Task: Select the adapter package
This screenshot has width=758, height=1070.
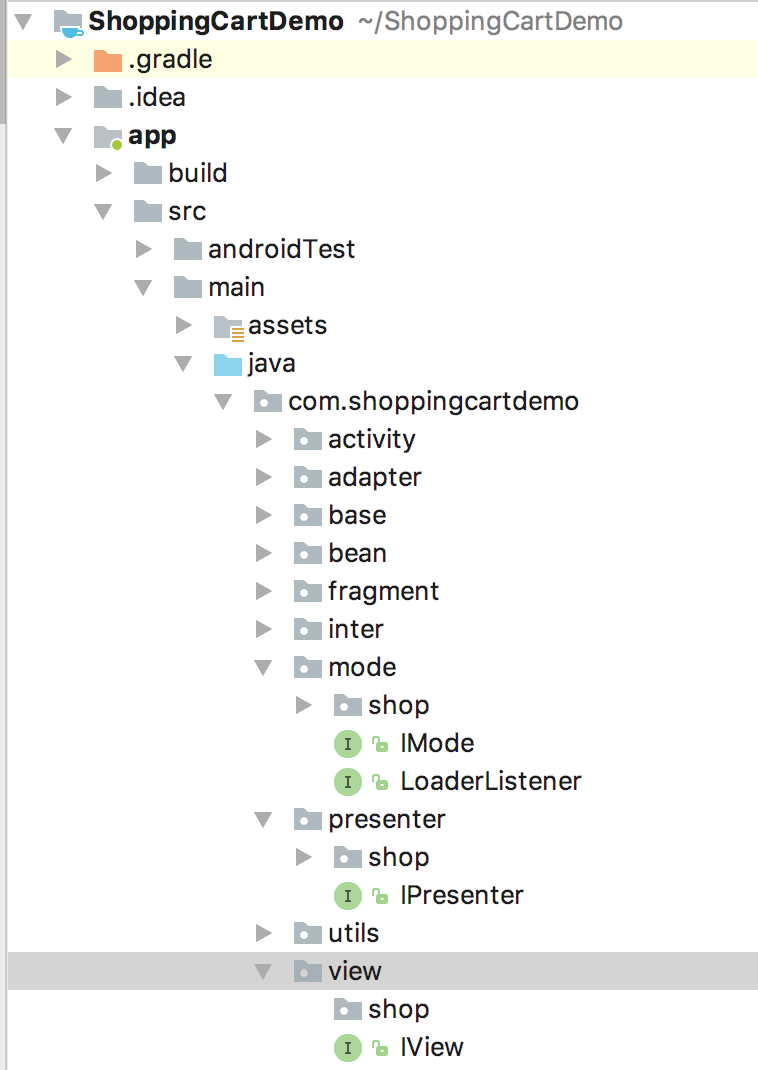Action: [x=374, y=478]
